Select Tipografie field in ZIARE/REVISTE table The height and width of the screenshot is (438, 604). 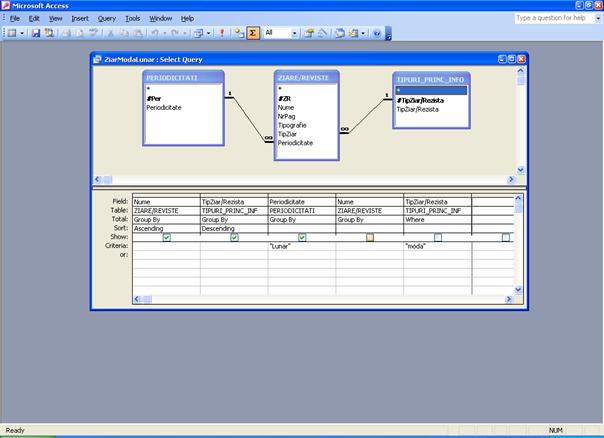click(x=292, y=125)
